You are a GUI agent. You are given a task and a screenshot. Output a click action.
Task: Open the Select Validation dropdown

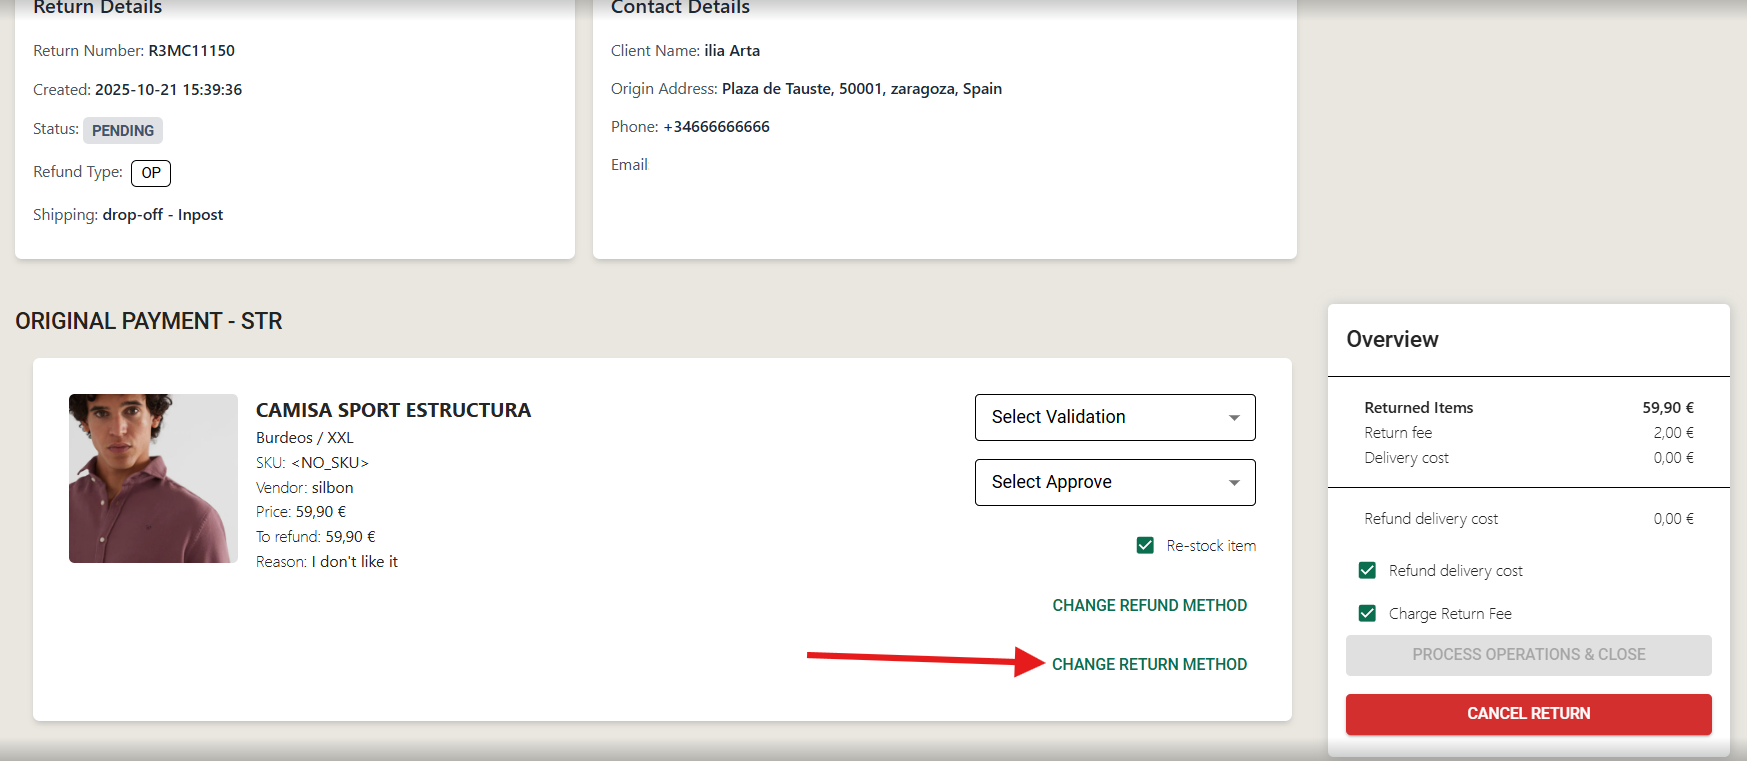1114,417
